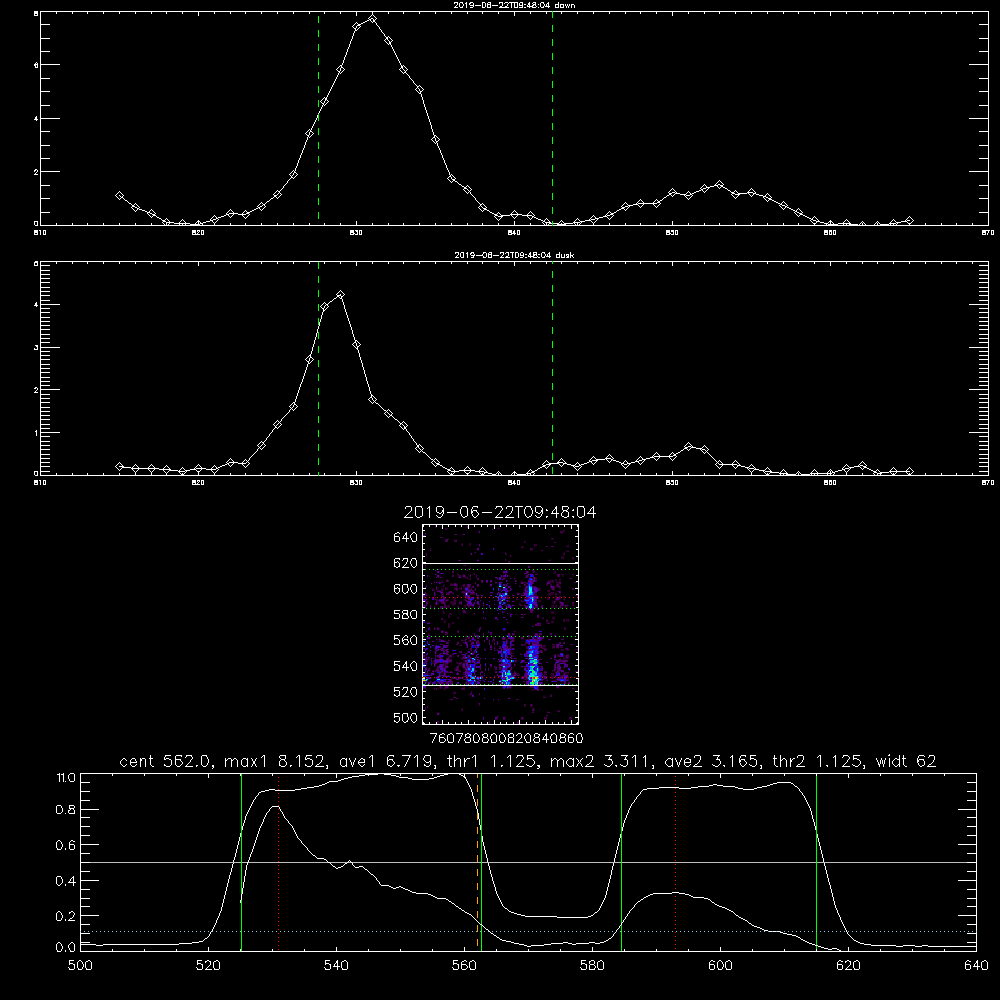Image resolution: width=1000 pixels, height=1000 pixels.
Task: Click first green dashed line in dawn plot
Action: (x=318, y=118)
